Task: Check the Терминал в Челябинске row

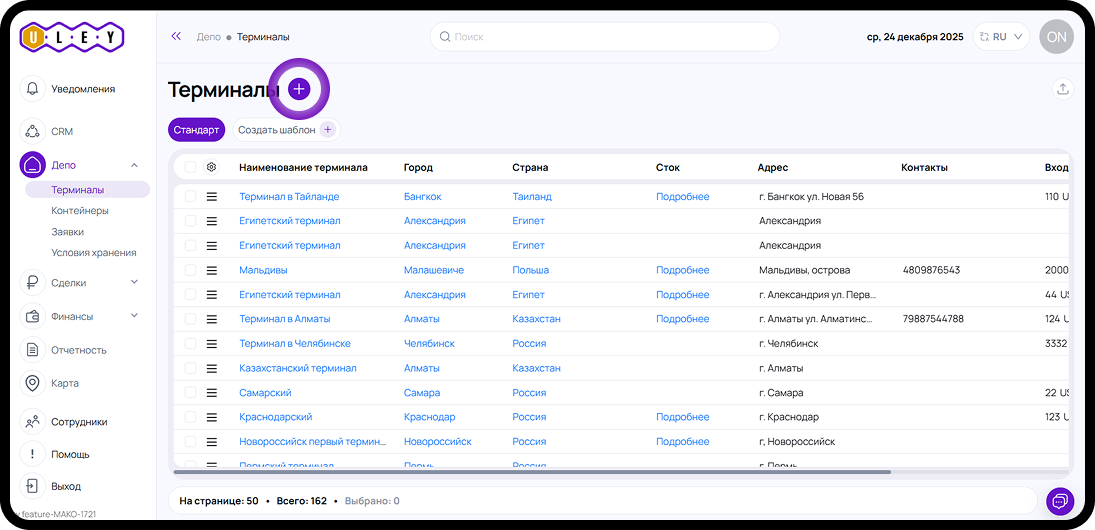Action: tap(191, 344)
